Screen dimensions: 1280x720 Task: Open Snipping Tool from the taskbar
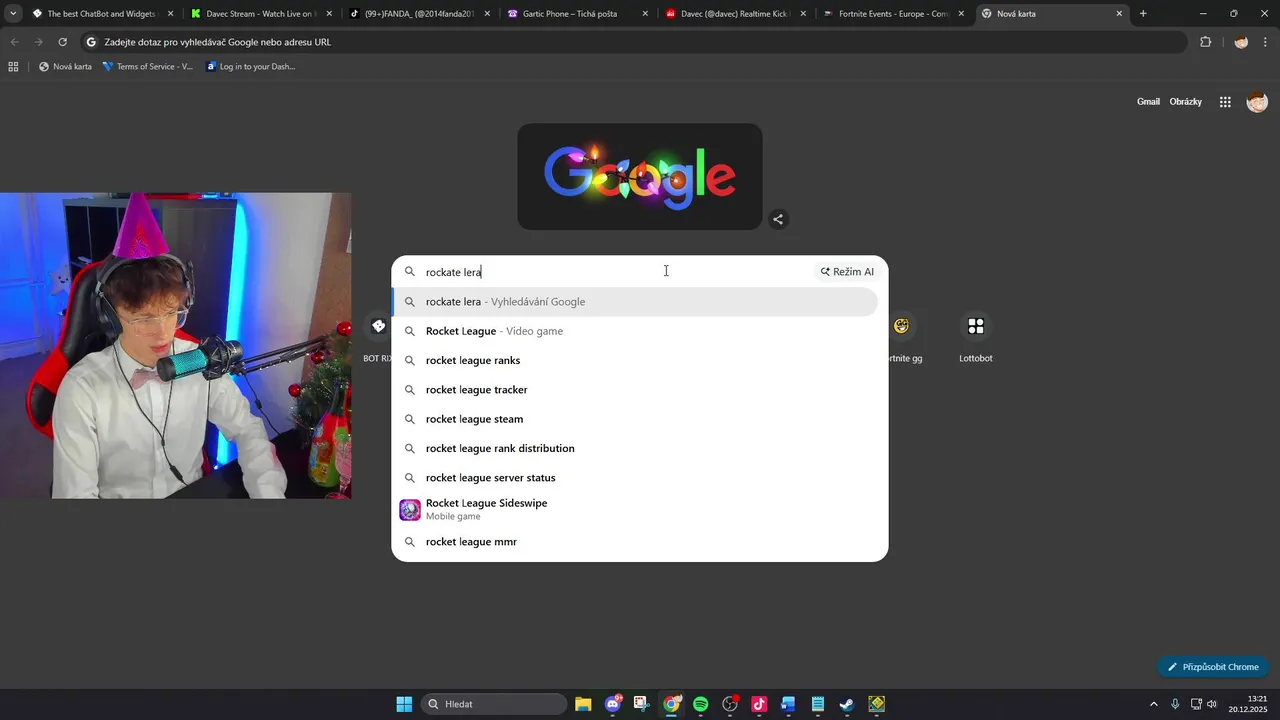click(x=642, y=704)
